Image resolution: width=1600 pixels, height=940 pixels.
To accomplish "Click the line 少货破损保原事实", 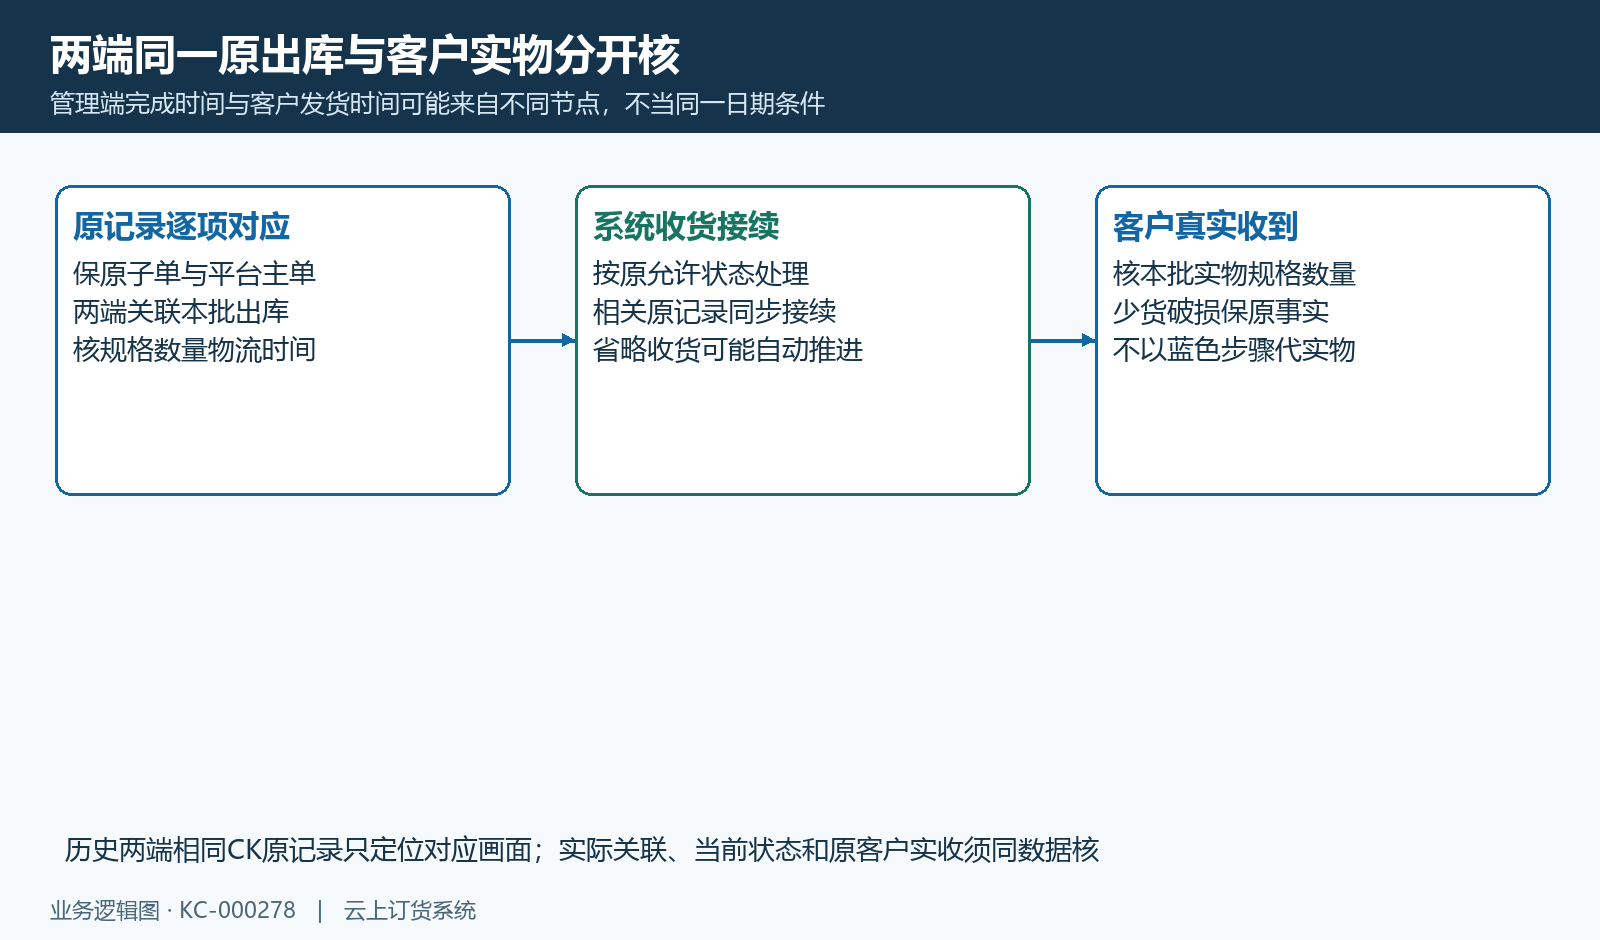I will pos(1221,311).
